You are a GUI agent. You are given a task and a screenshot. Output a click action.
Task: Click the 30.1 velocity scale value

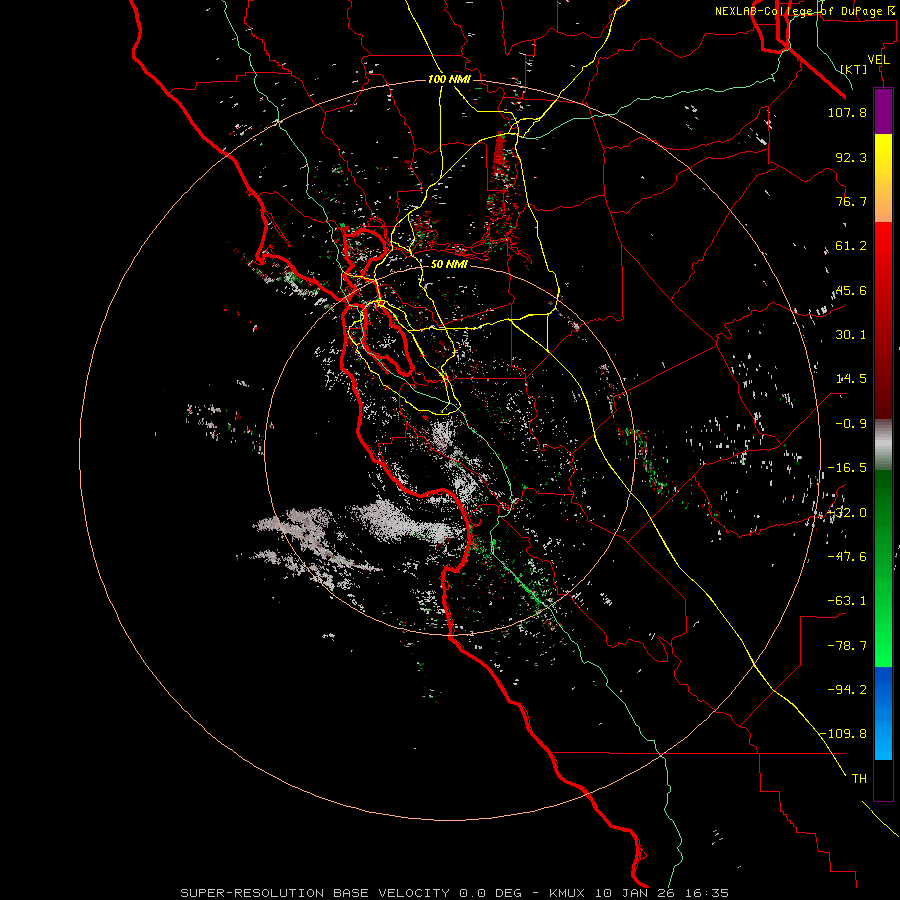tap(851, 335)
